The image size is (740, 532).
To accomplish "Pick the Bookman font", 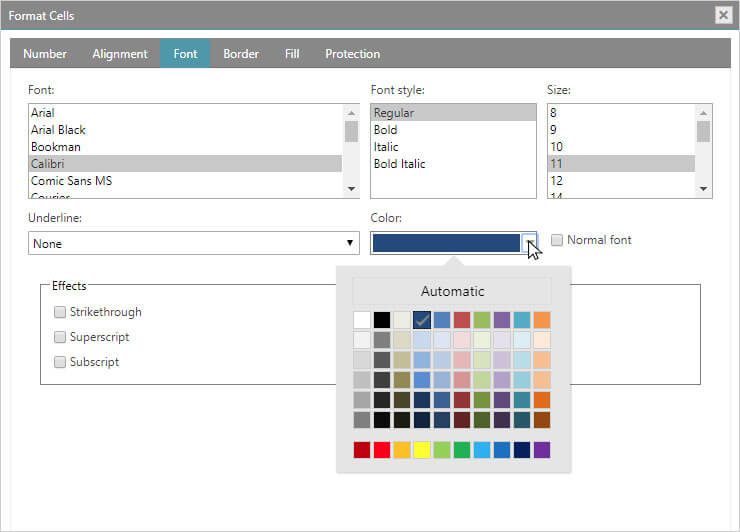I will [185, 147].
